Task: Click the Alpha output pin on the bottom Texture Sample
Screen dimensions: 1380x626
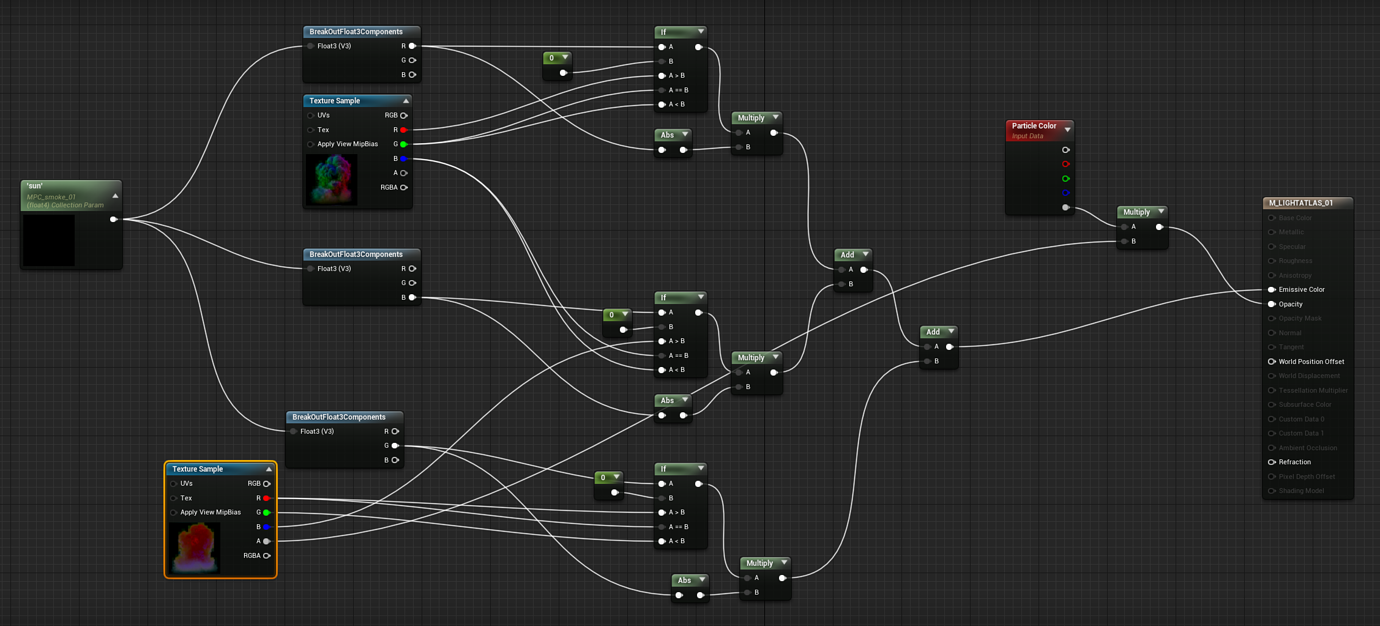Action: pyautogui.click(x=264, y=540)
